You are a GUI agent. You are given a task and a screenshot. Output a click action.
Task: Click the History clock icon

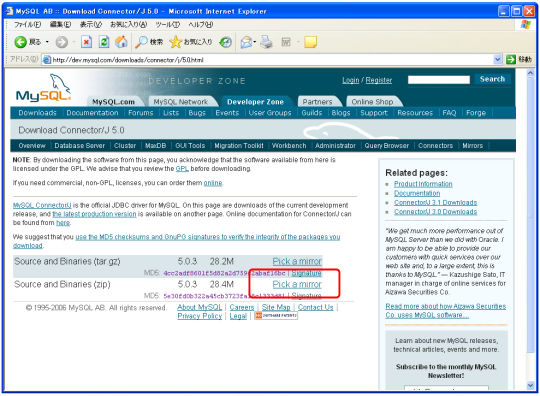coord(226,42)
